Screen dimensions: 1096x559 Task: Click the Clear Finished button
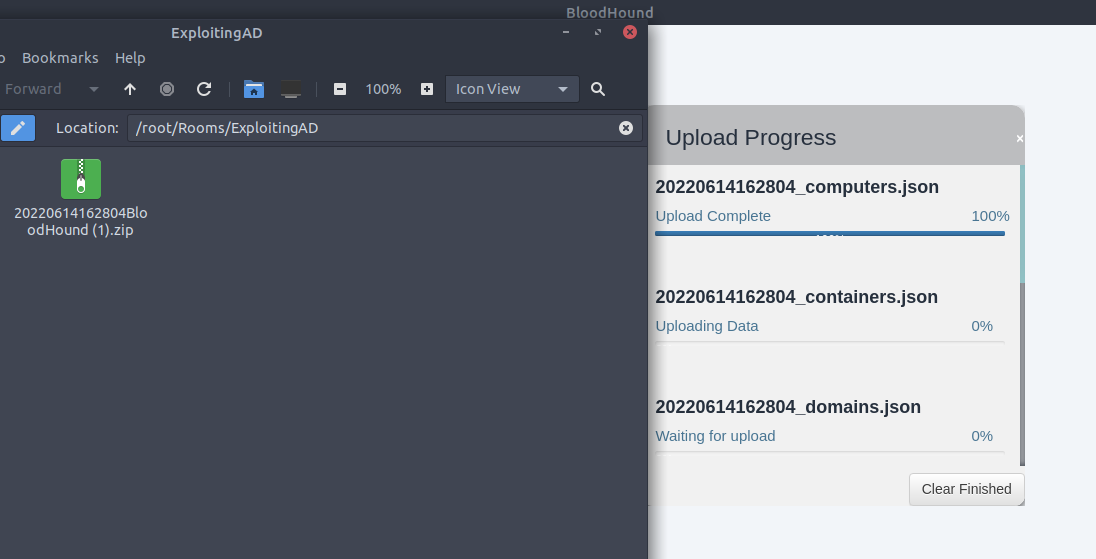coord(966,489)
